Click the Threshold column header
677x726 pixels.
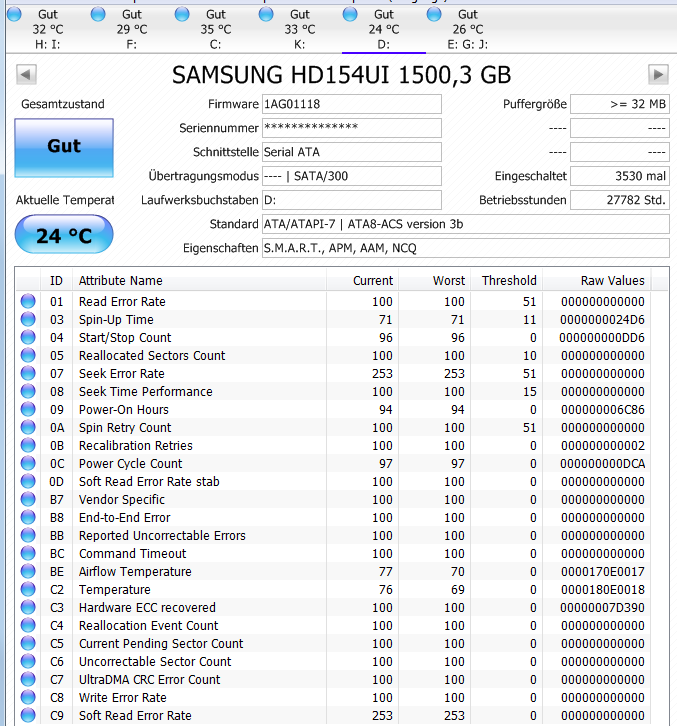(507, 281)
